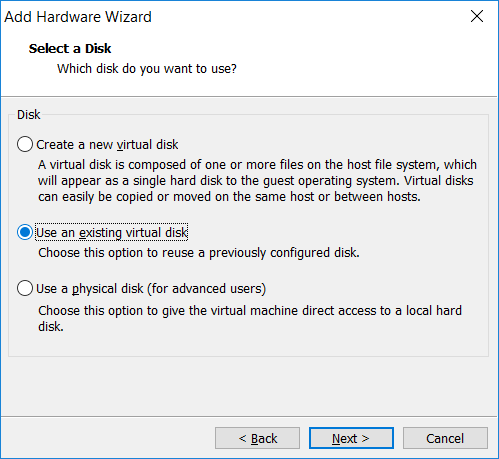499x459 pixels.
Task: Choose the Use an existing virtual disk radio button
Action: (25, 232)
